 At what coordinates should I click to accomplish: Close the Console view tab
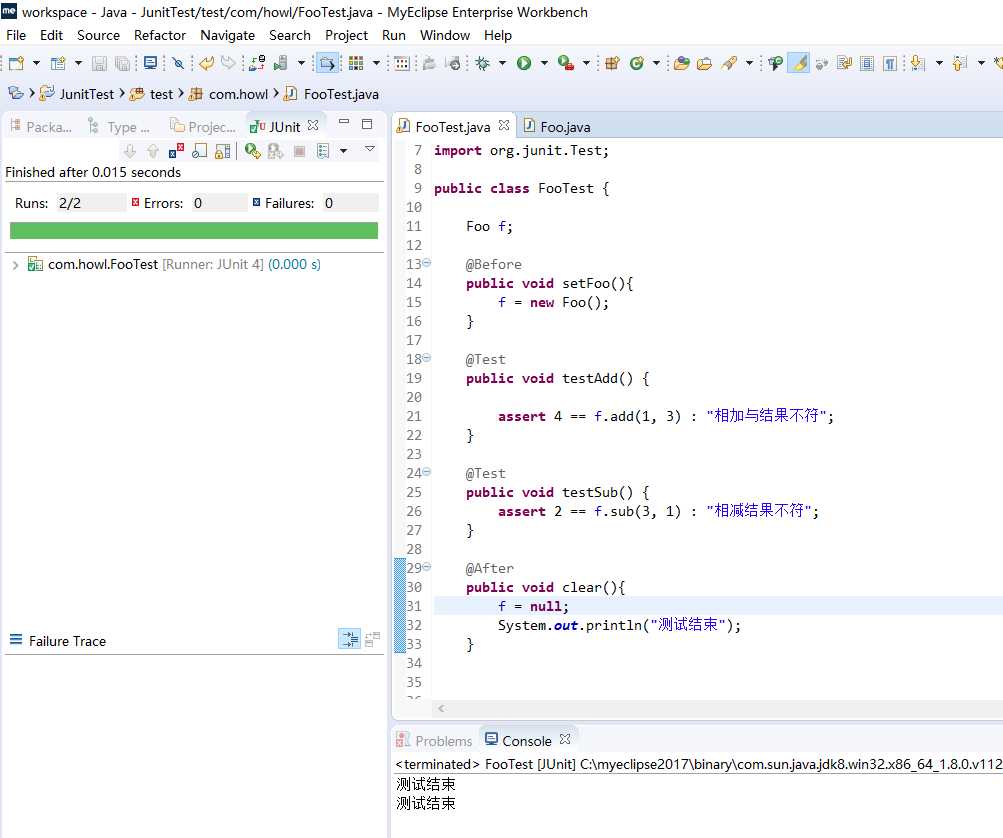pos(565,739)
